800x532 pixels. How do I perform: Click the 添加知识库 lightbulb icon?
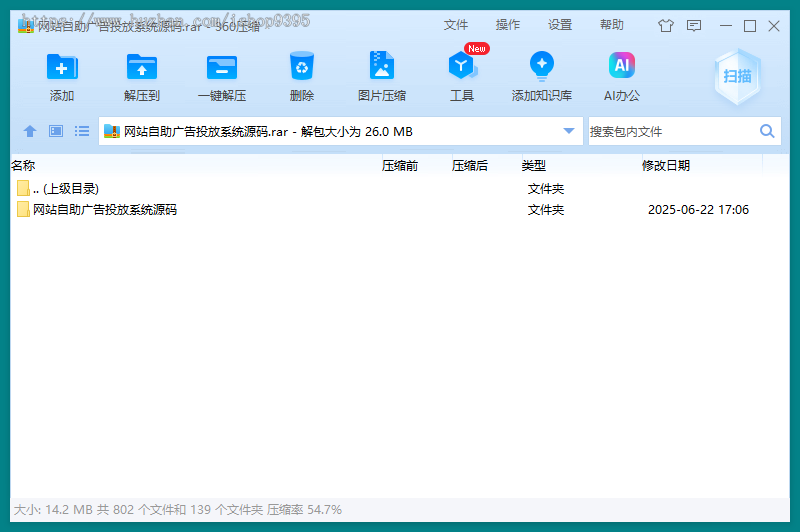(542, 66)
